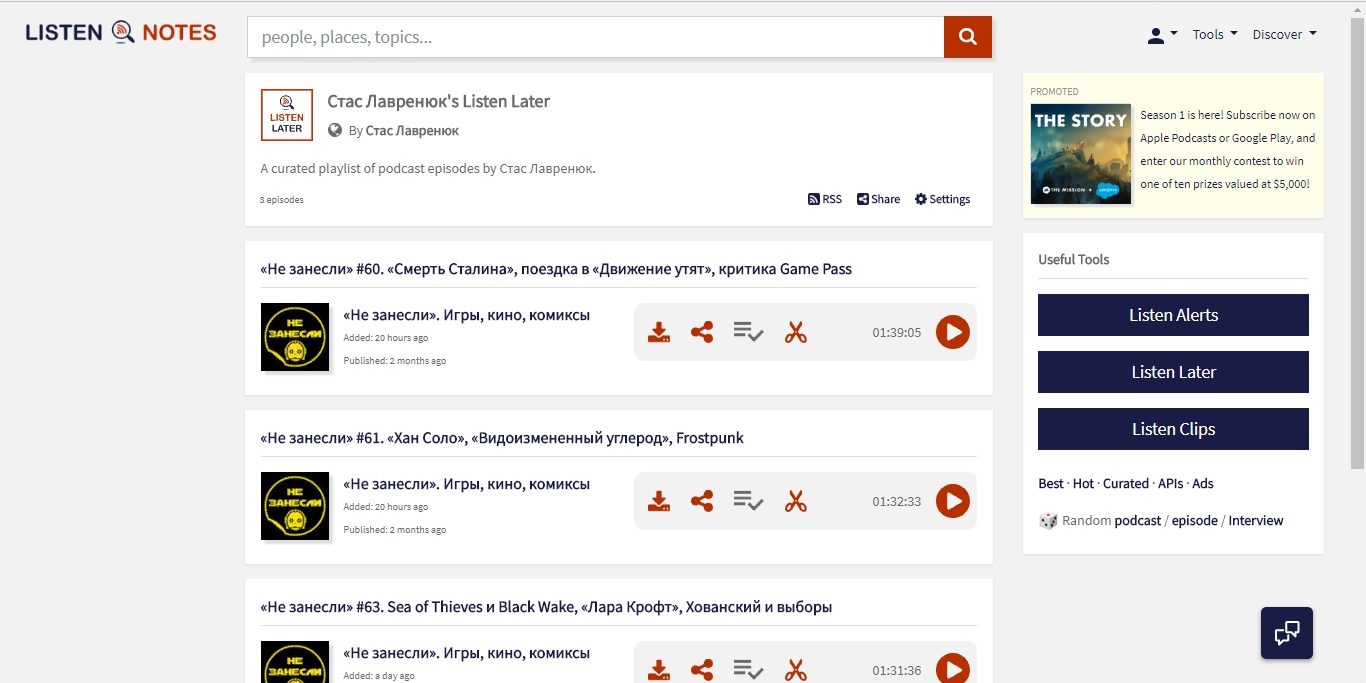This screenshot has height=683, width=1366.
Task: Click the Listen Later tool button
Action: point(1173,372)
